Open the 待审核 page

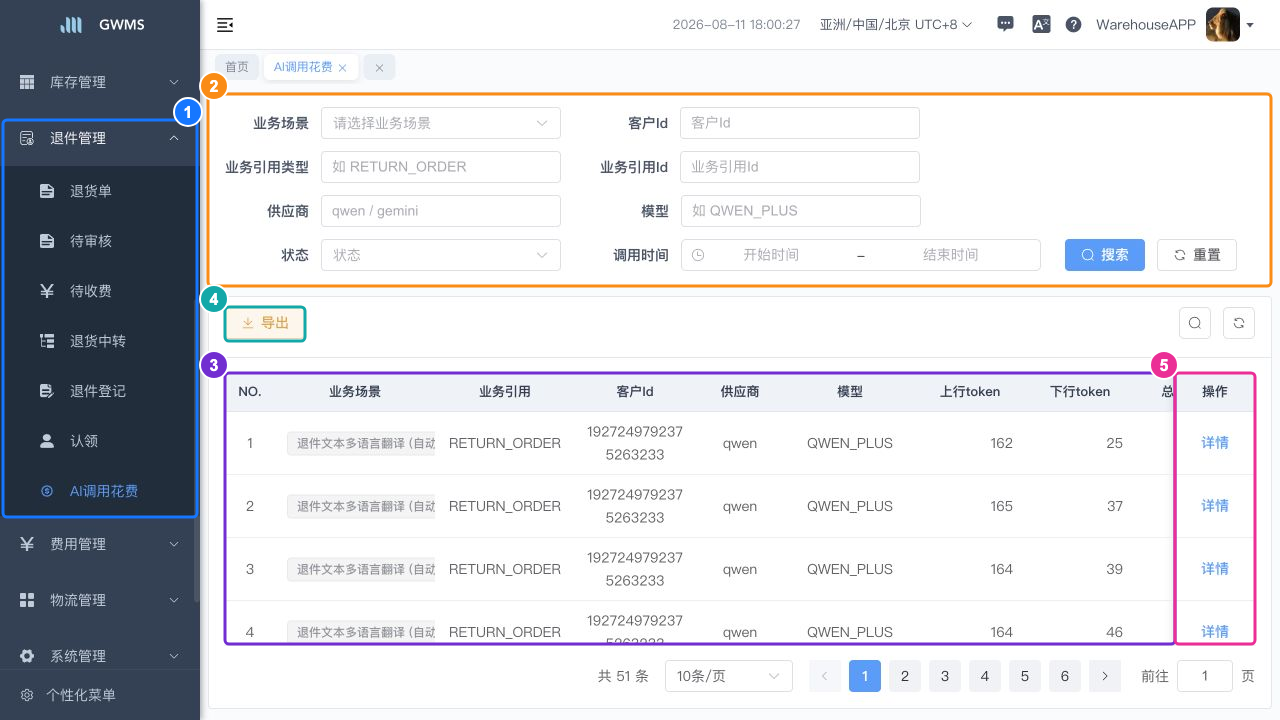pos(100,241)
